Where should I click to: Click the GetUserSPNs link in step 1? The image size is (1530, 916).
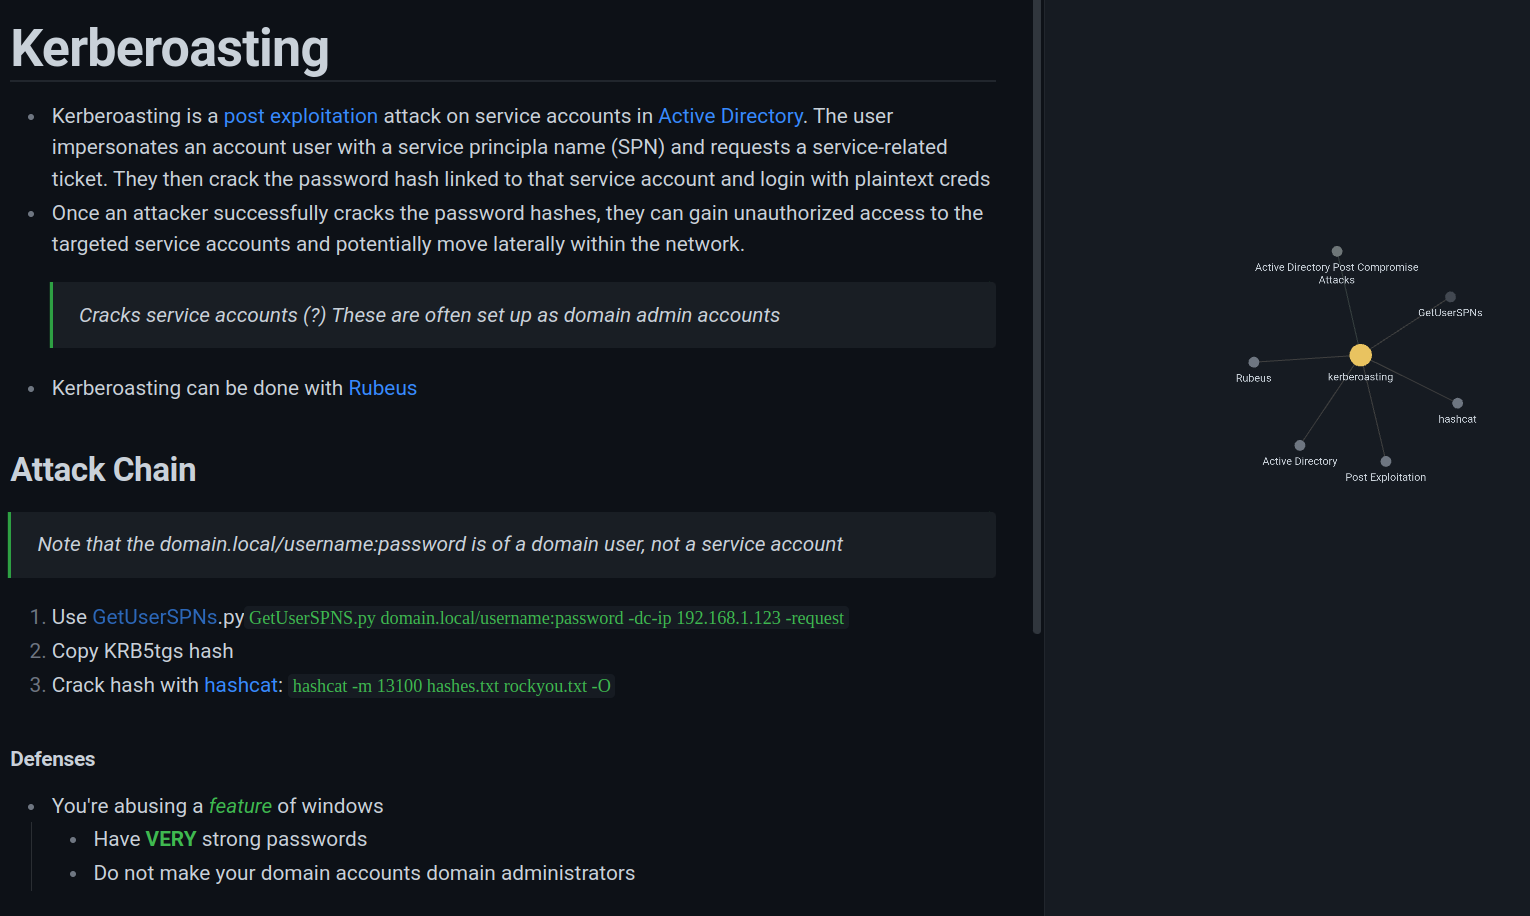pos(155,617)
